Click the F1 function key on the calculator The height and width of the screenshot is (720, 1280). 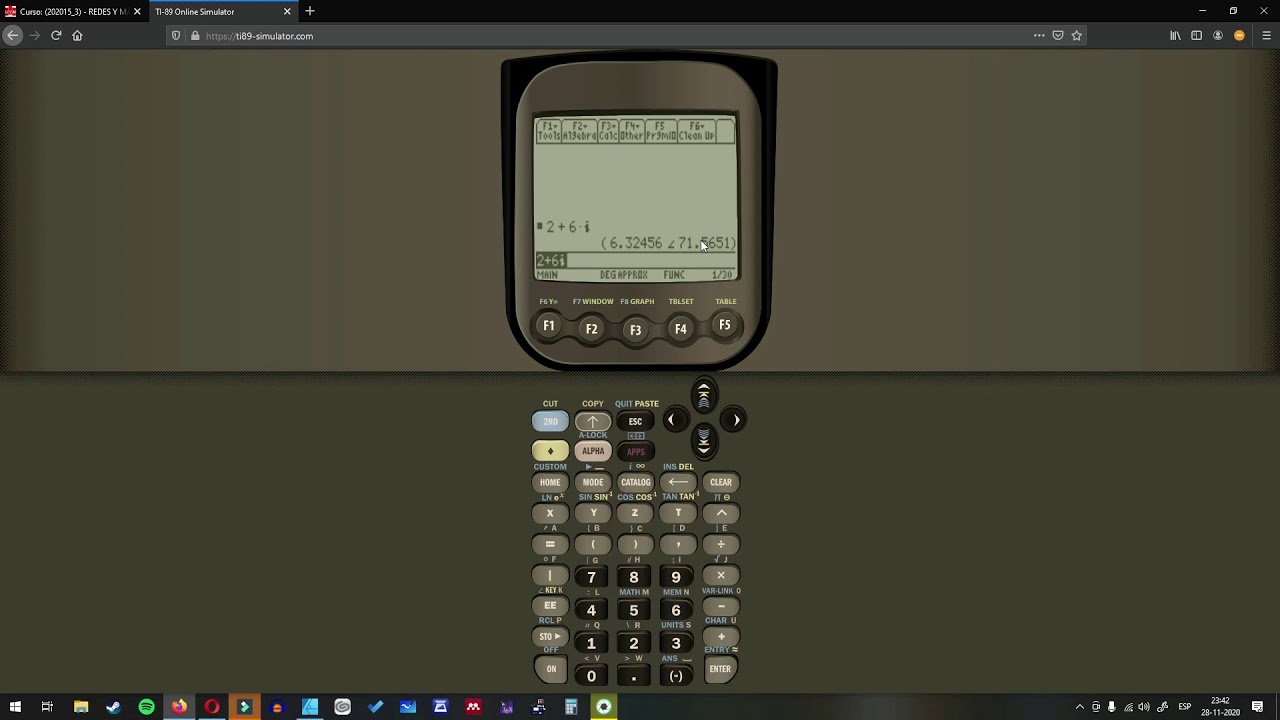coord(548,326)
